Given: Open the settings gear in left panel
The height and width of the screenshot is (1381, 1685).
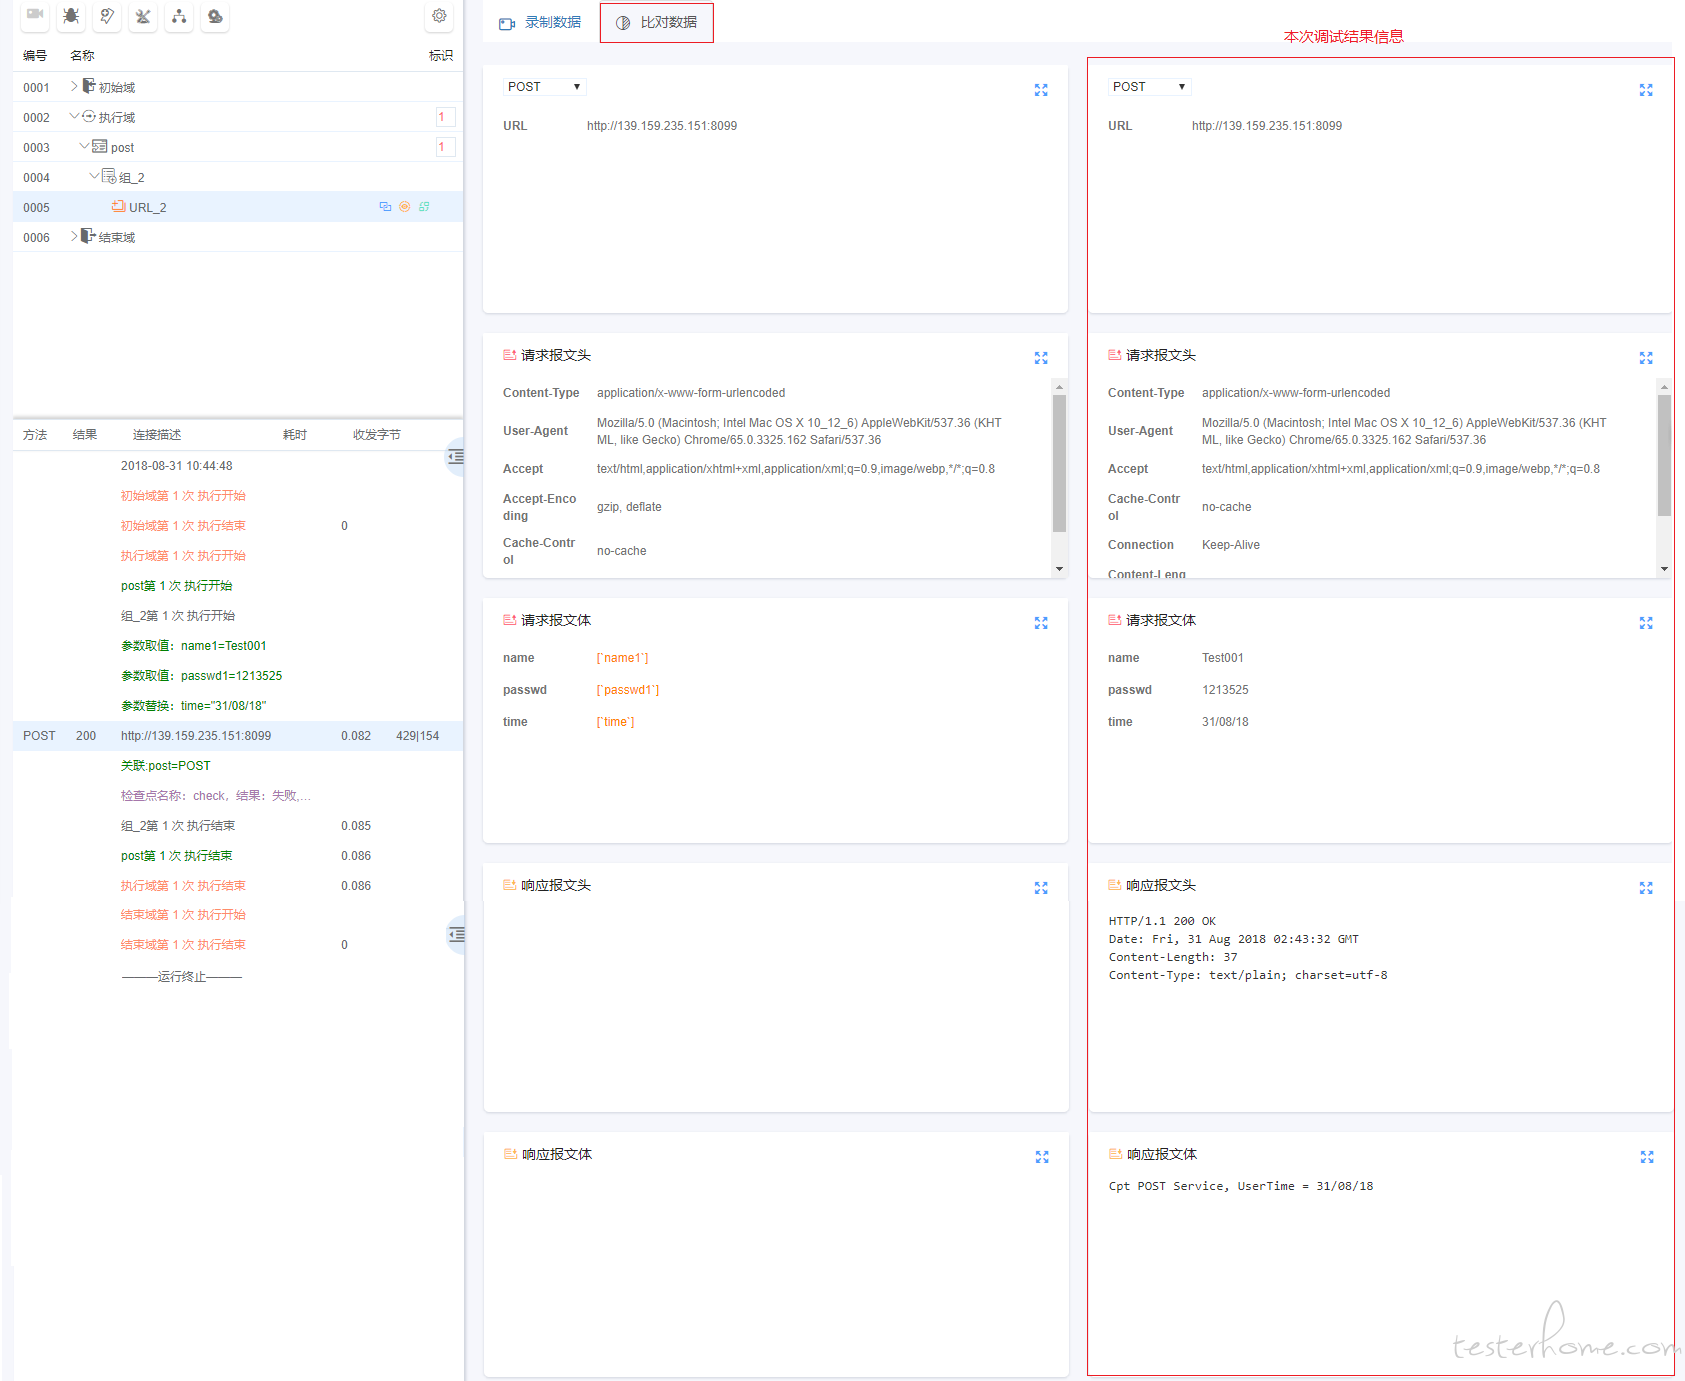Looking at the screenshot, I should point(439,15).
